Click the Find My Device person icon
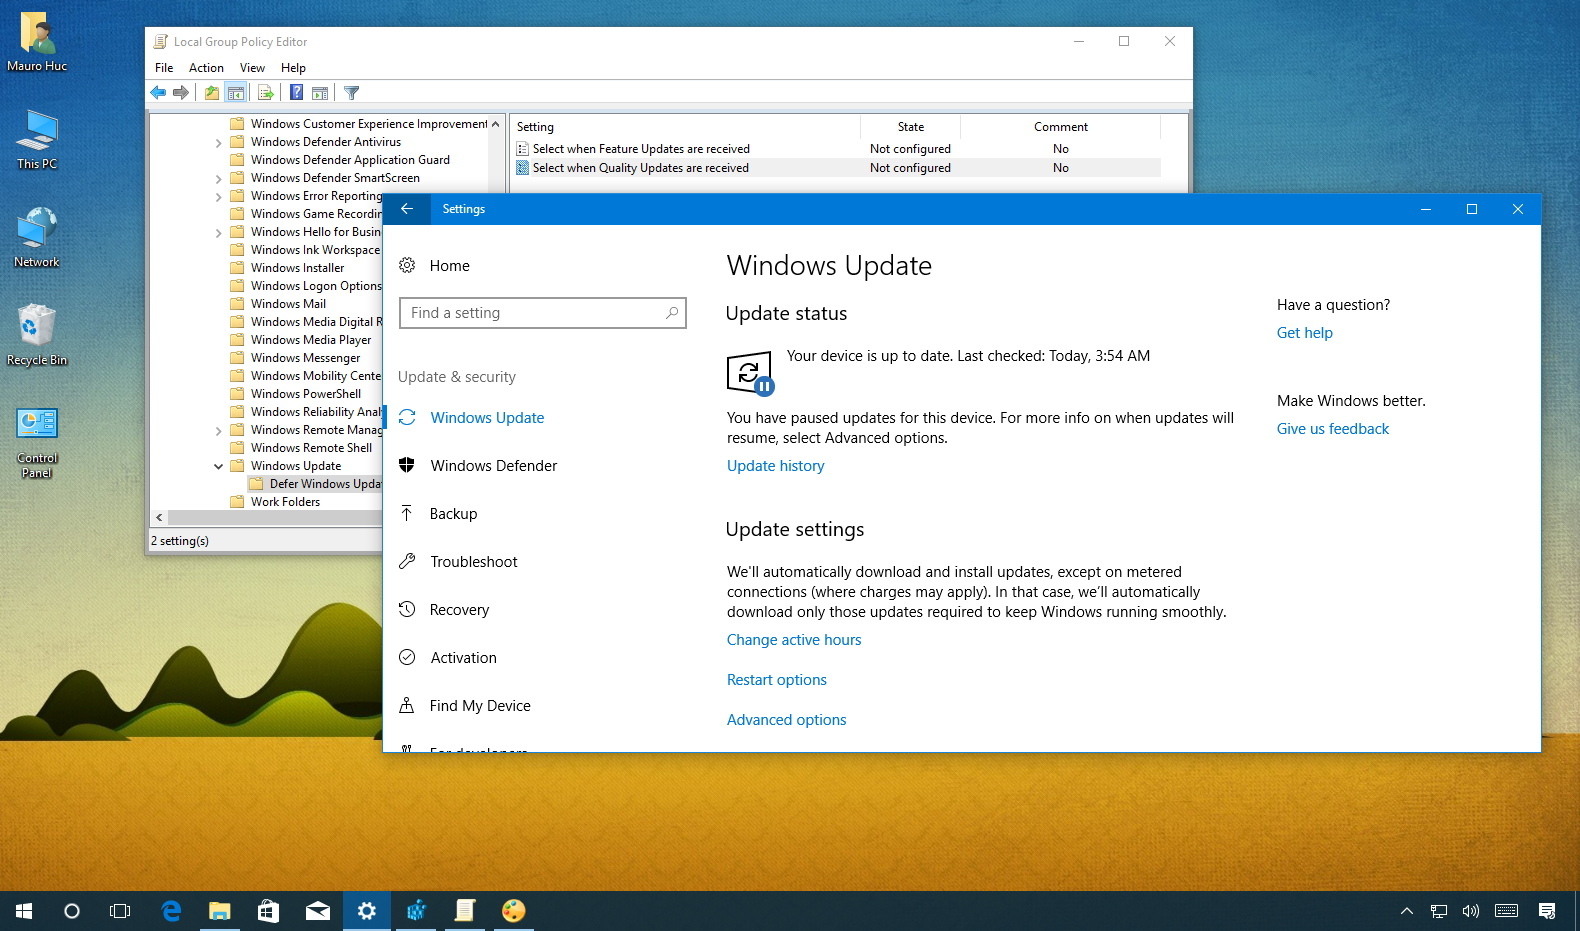Screen dimensions: 1580x931 [407, 705]
